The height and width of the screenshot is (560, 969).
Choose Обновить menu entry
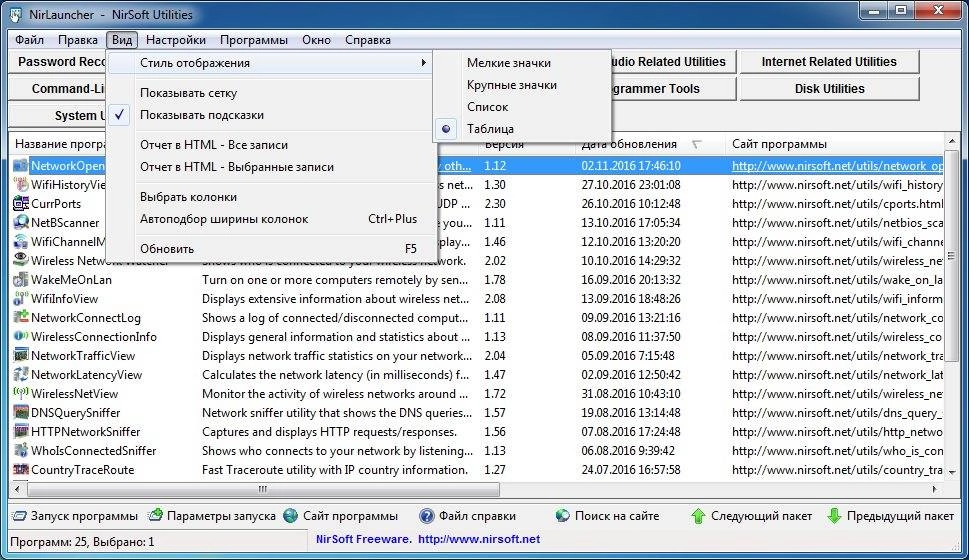[273, 248]
